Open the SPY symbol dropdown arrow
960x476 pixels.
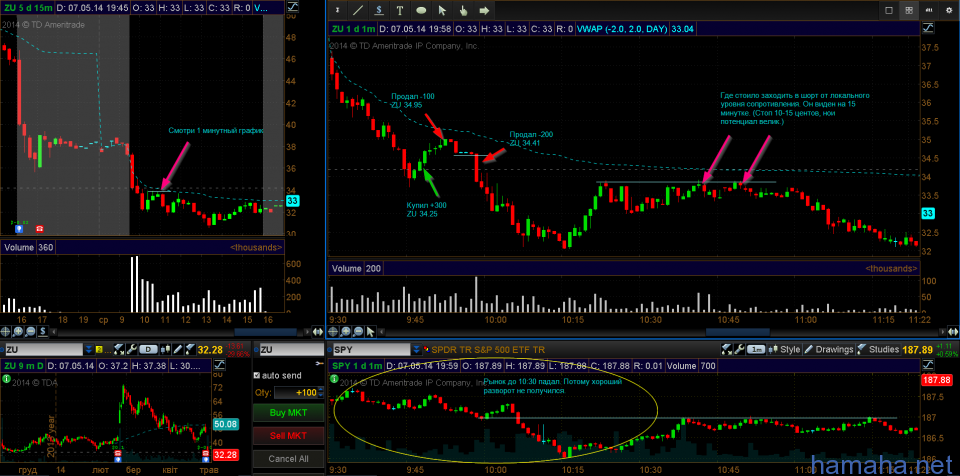pos(418,350)
